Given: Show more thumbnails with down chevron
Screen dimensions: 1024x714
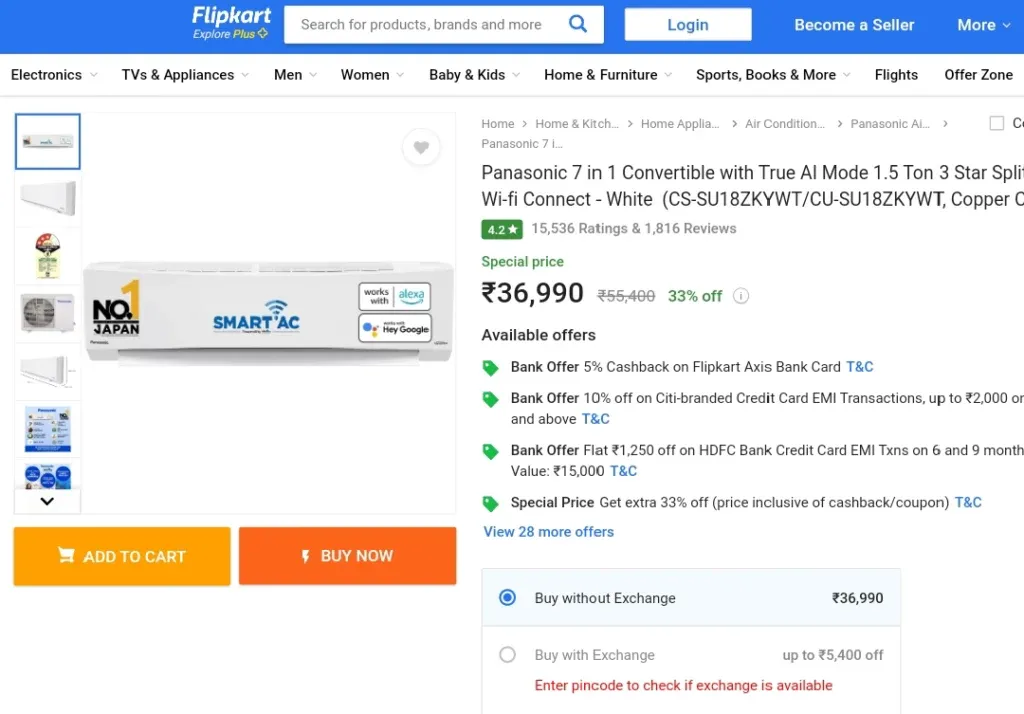Looking at the screenshot, I should point(47,501).
